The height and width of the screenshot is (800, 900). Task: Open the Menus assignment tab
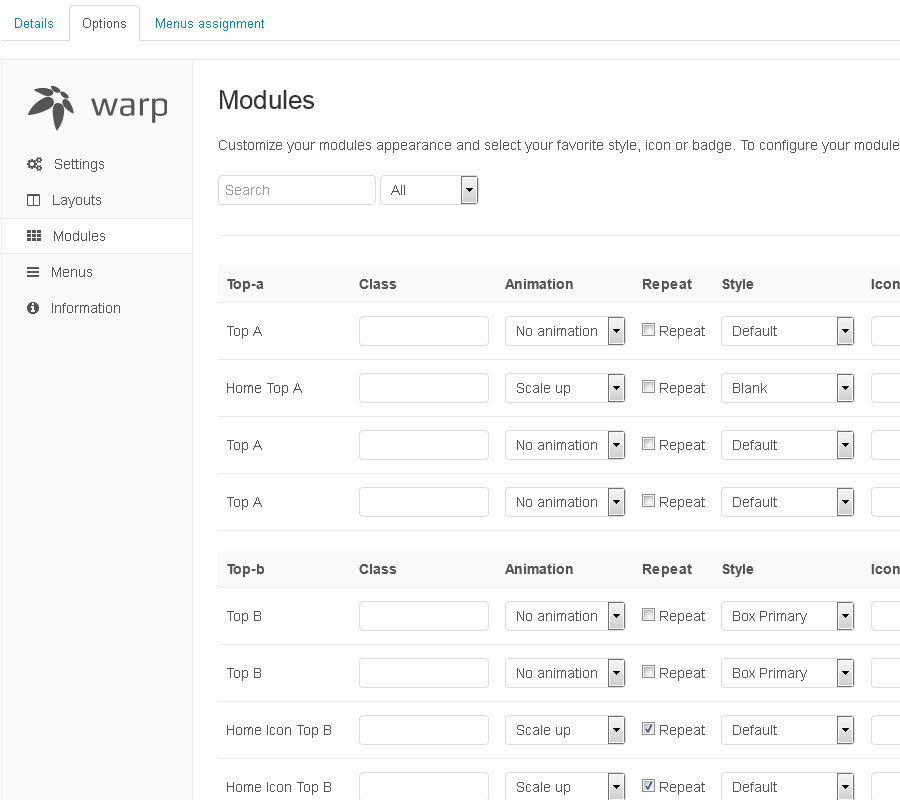(x=209, y=23)
